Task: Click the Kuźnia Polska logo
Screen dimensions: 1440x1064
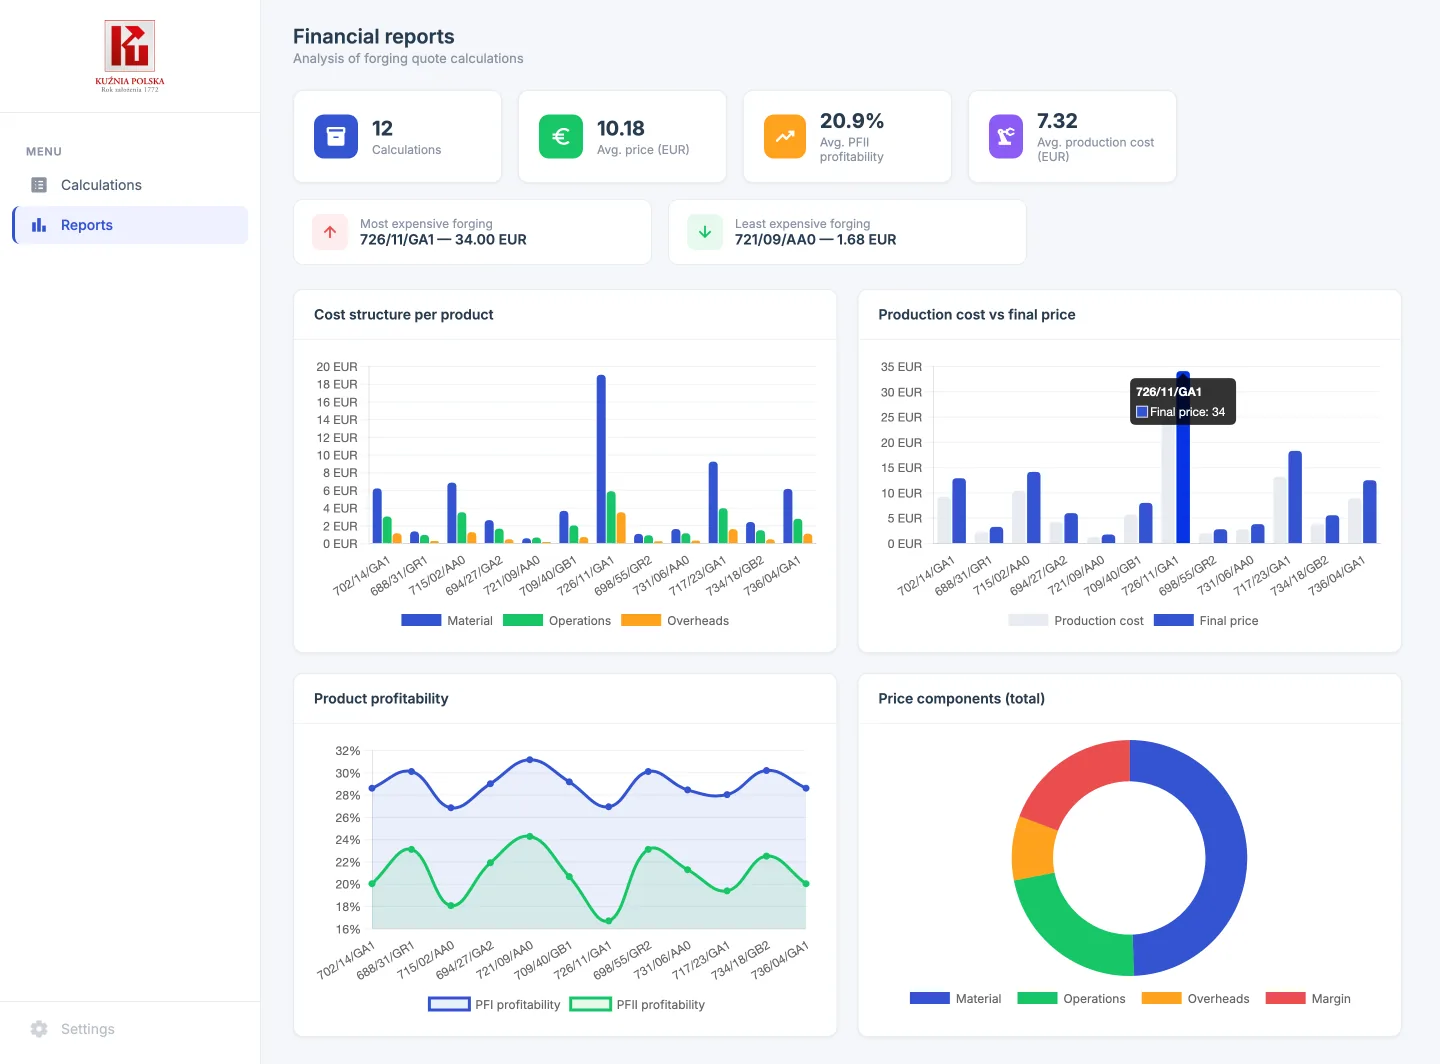Action: pyautogui.click(x=130, y=56)
